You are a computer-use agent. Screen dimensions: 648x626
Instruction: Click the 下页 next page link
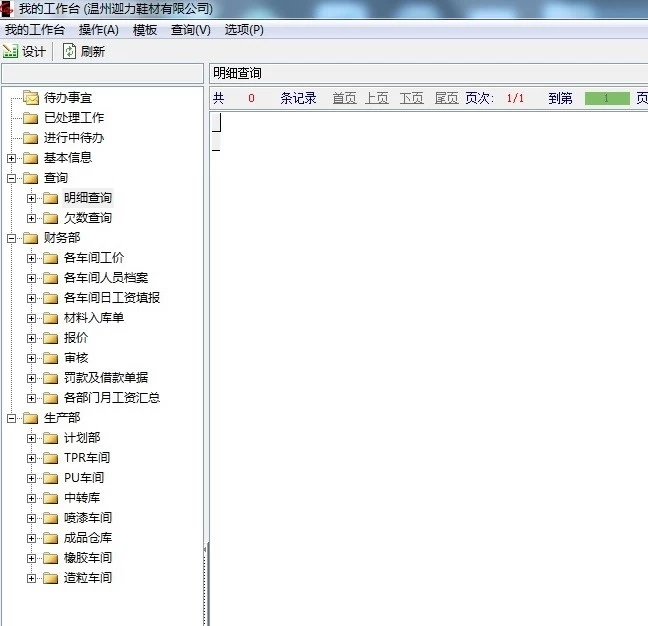pyautogui.click(x=411, y=98)
